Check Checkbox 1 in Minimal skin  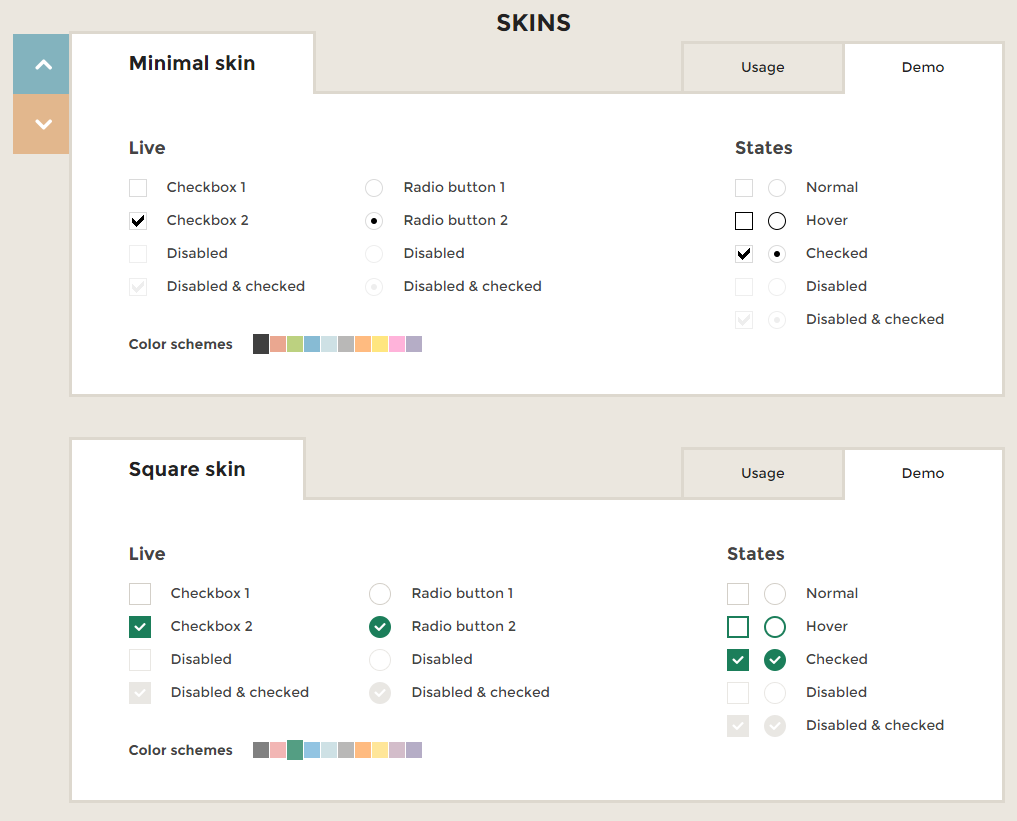pyautogui.click(x=138, y=188)
